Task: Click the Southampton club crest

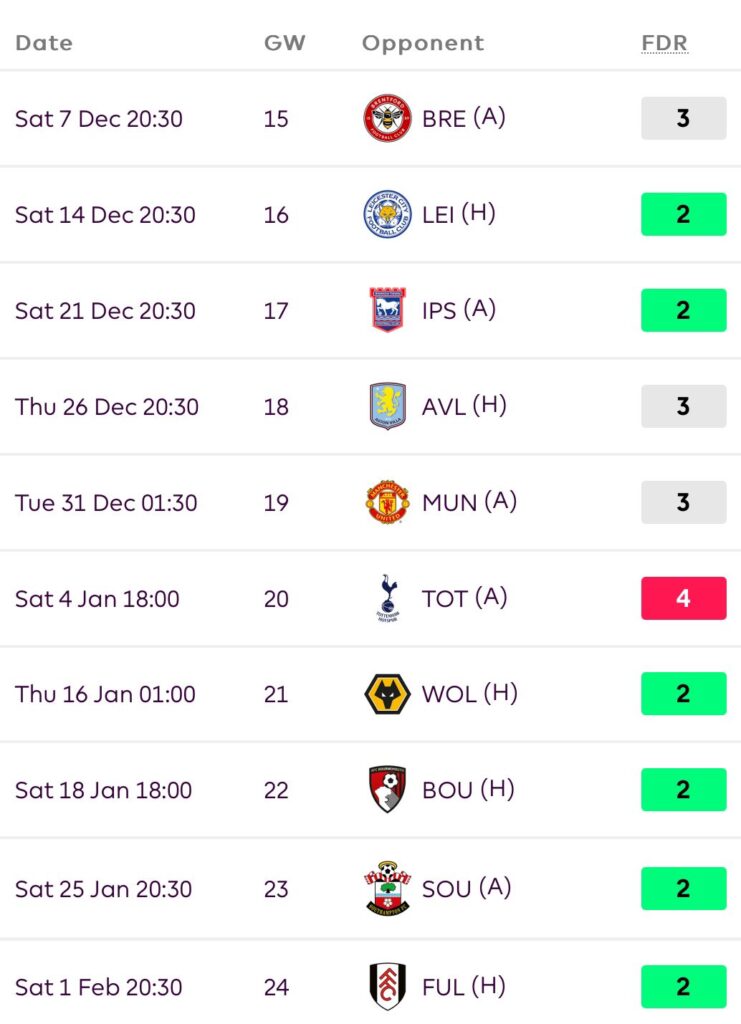Action: (x=387, y=888)
